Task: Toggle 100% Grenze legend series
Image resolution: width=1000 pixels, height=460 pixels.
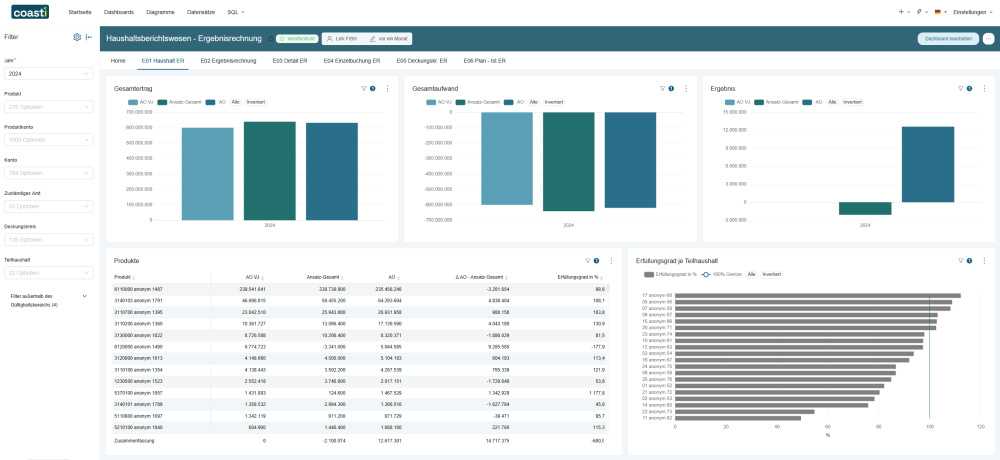Action: point(719,274)
